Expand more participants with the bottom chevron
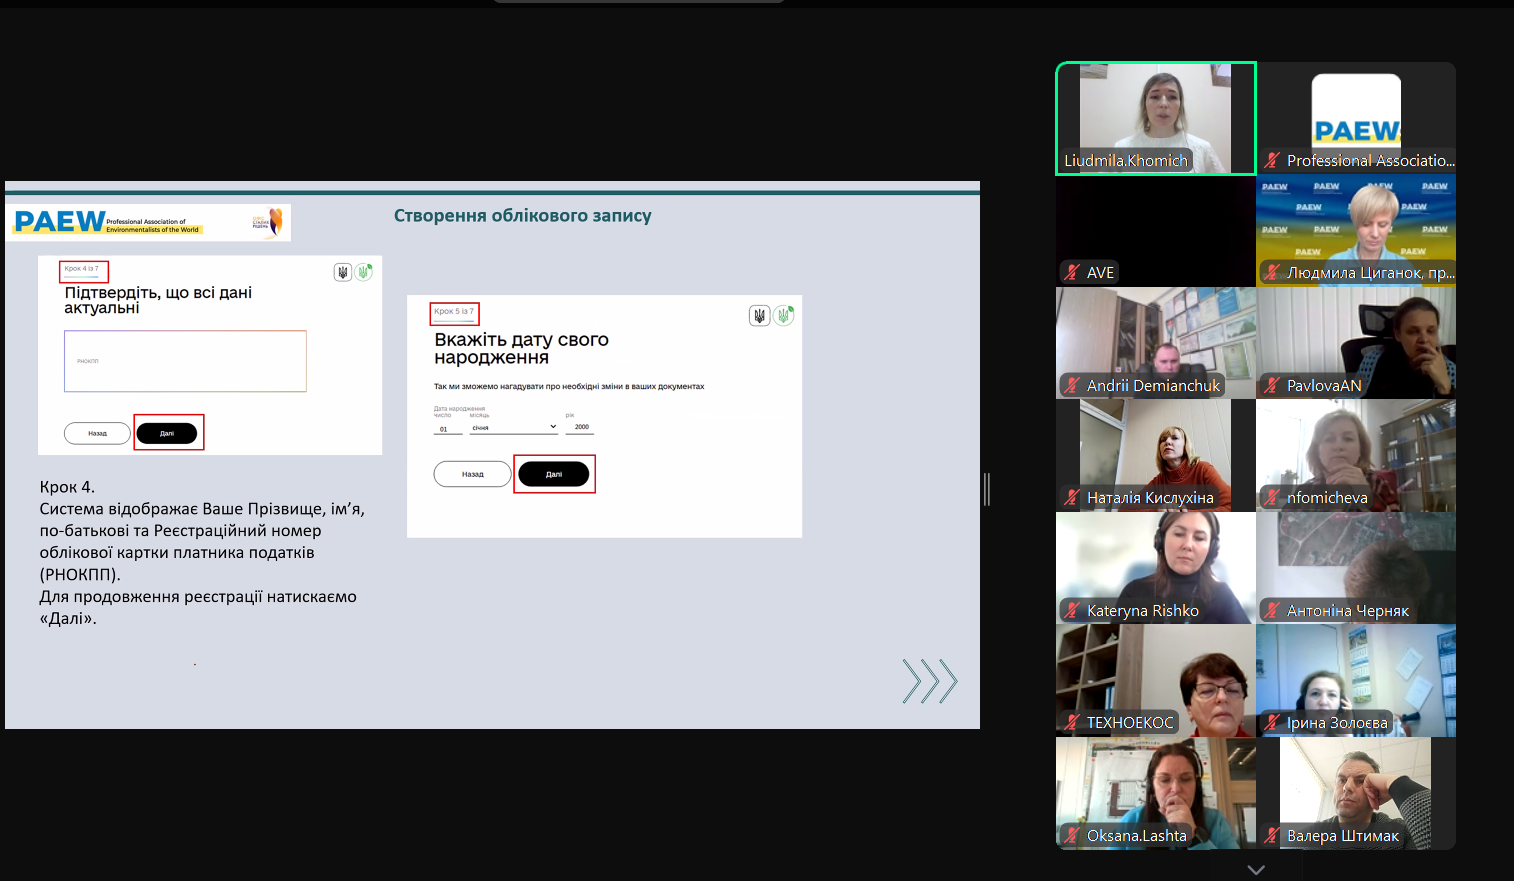Viewport: 1514px width, 881px height. coord(1256,869)
